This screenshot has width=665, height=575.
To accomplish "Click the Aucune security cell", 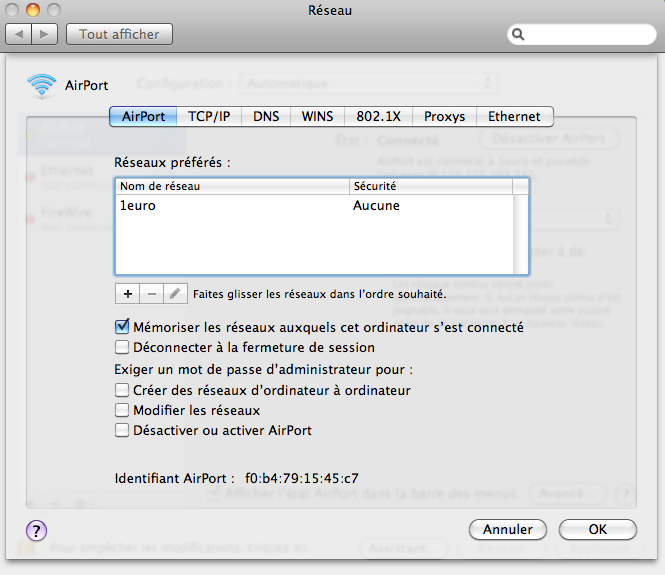I will [376, 206].
